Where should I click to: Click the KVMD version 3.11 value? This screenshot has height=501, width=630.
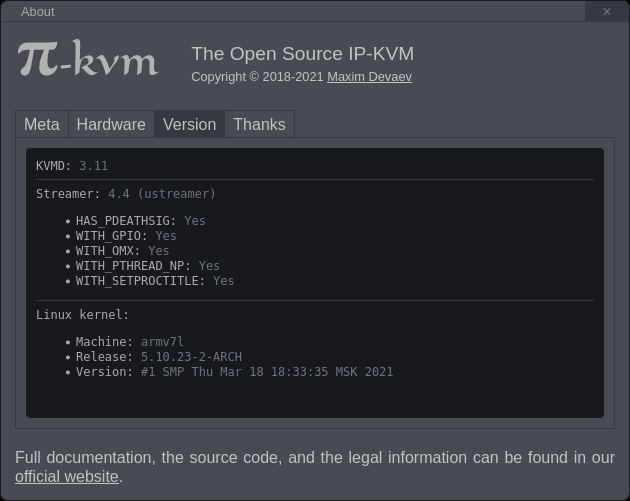(x=94, y=166)
